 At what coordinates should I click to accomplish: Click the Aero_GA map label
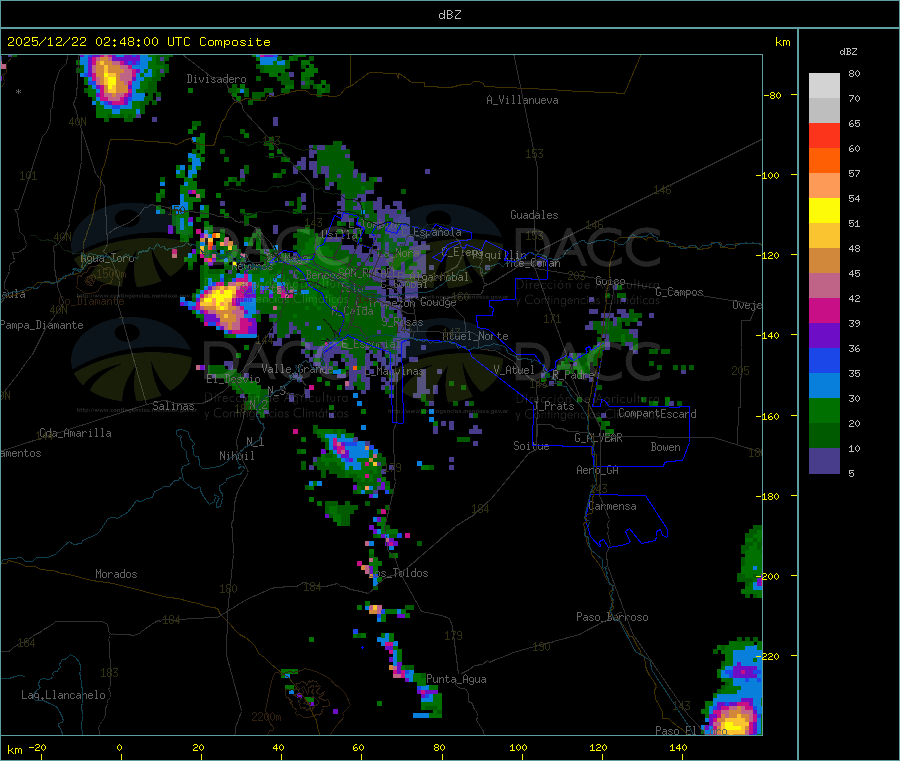click(x=598, y=470)
